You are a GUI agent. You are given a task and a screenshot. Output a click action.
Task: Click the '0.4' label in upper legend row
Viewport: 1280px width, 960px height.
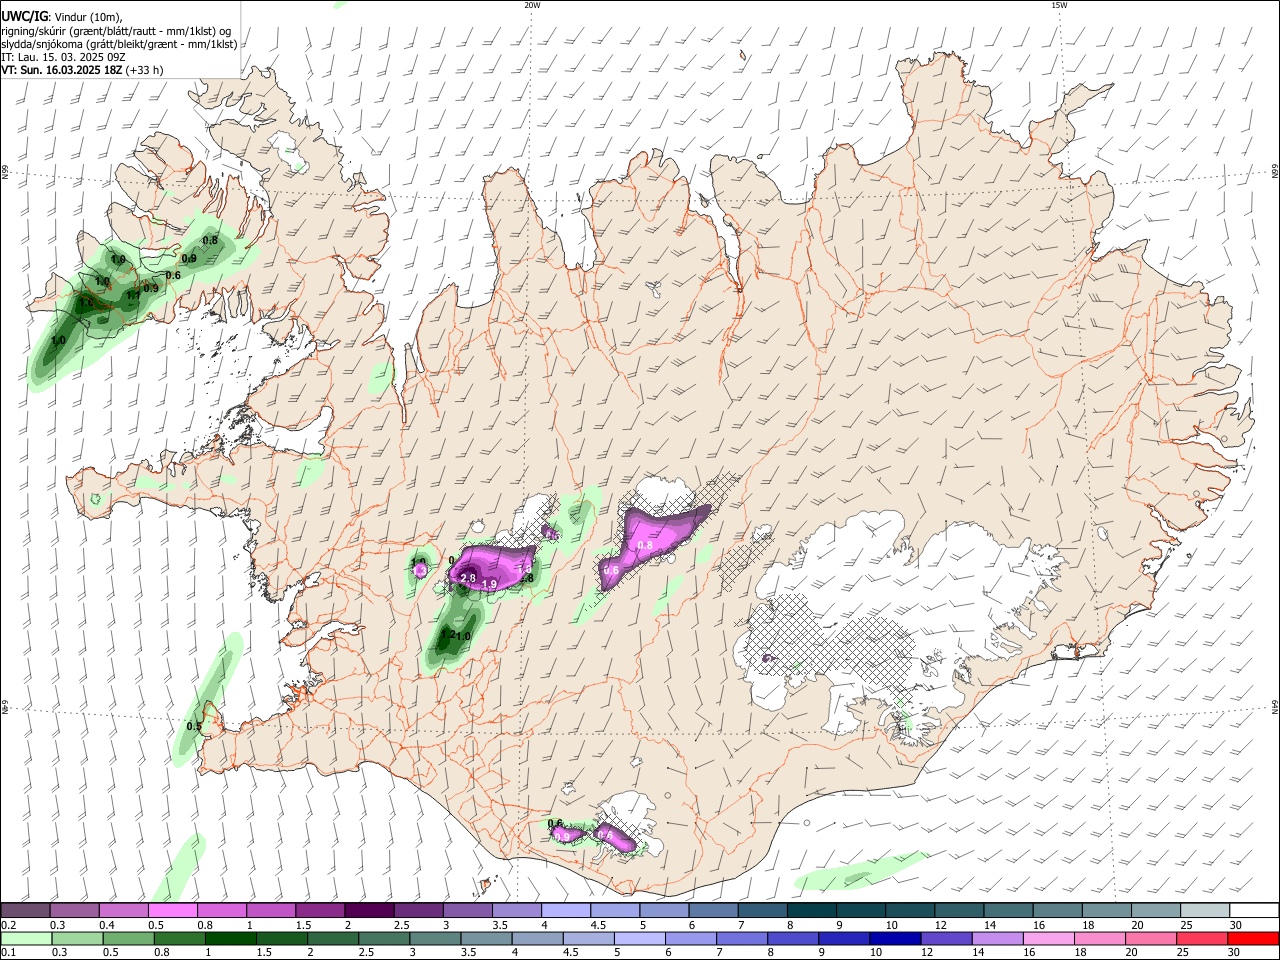[x=107, y=925]
